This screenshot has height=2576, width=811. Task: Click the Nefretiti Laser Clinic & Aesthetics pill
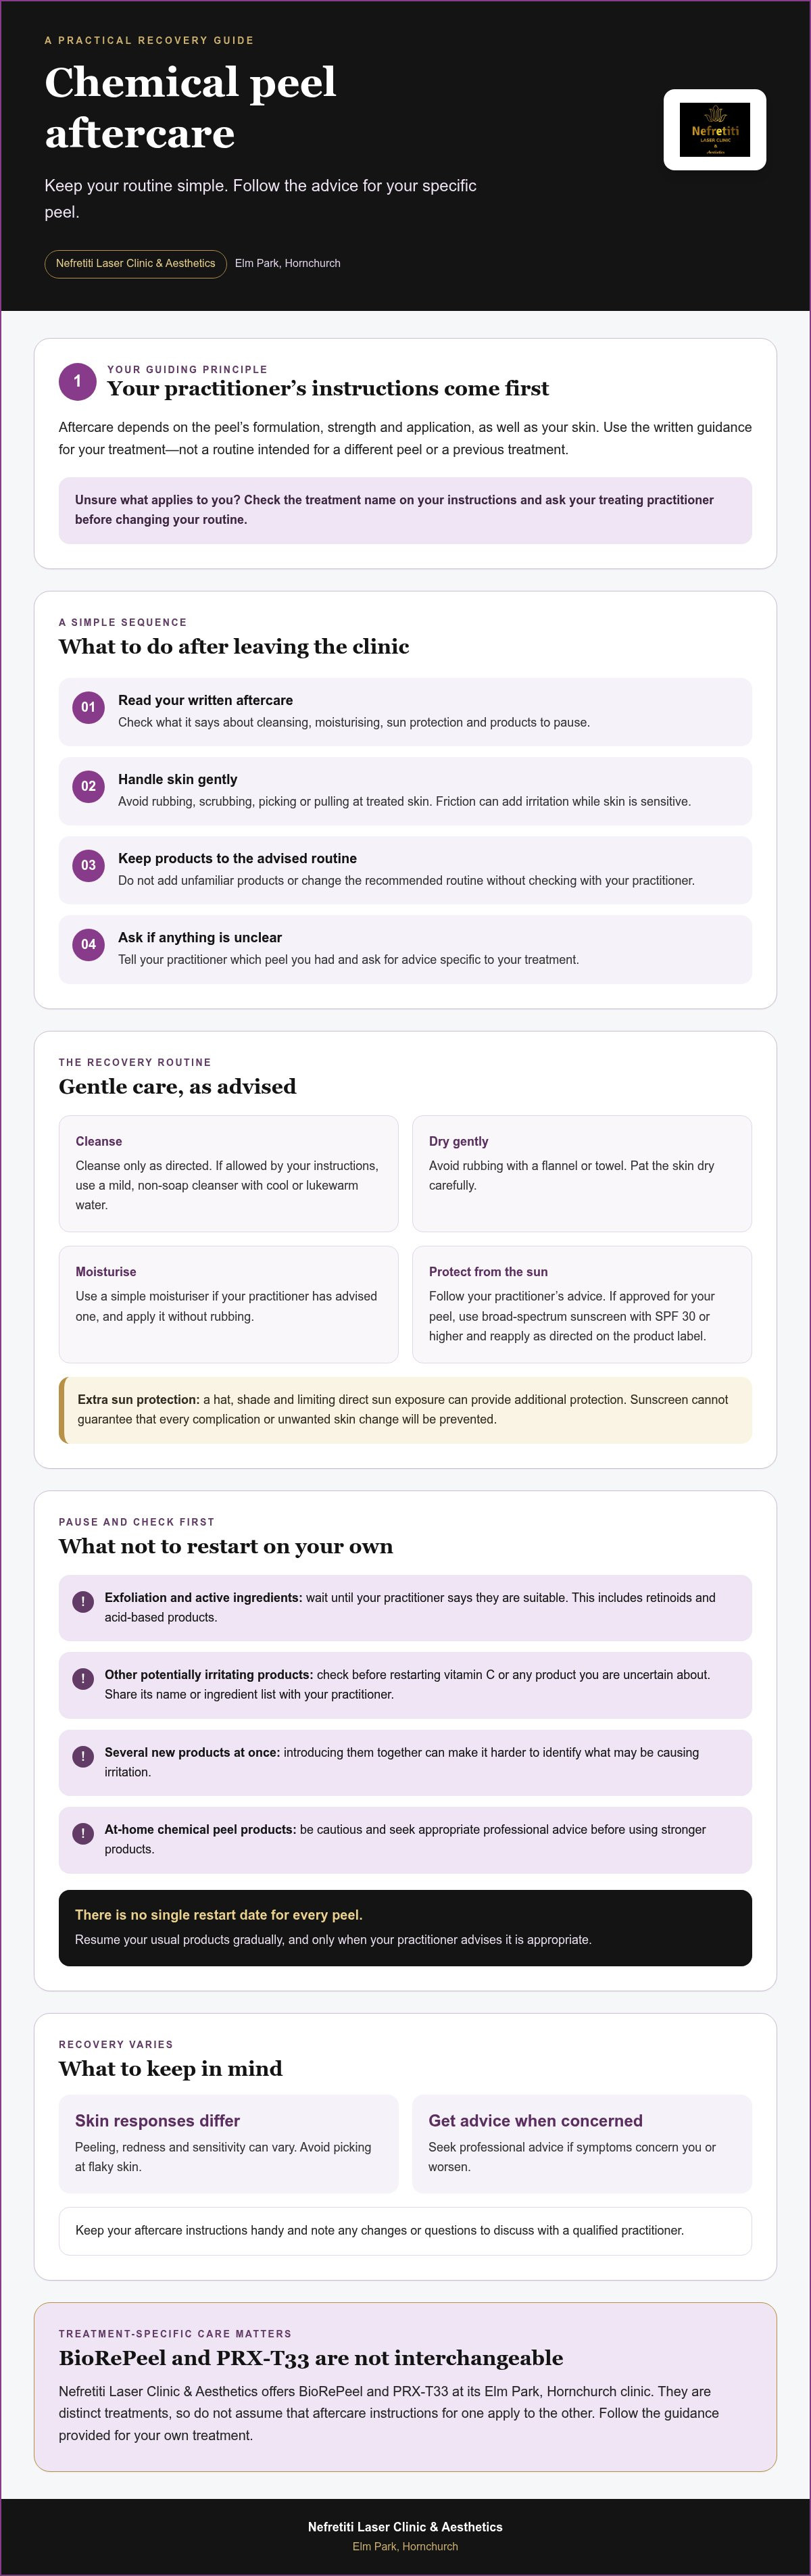point(135,263)
